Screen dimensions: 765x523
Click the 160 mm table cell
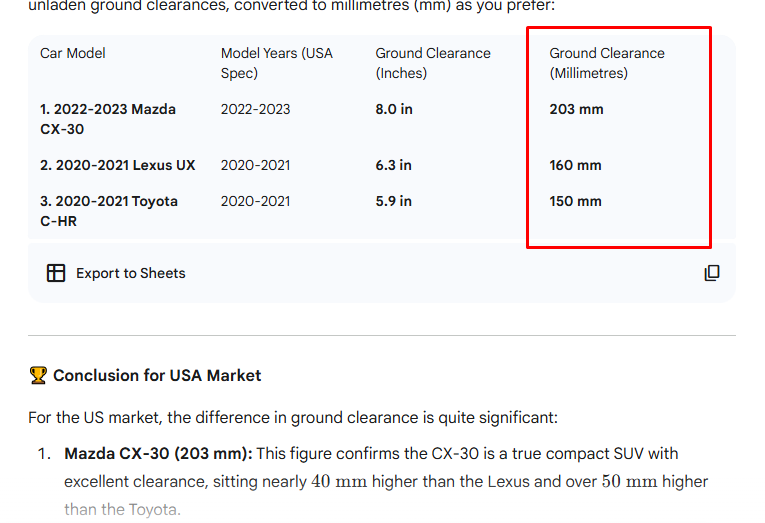tap(575, 165)
